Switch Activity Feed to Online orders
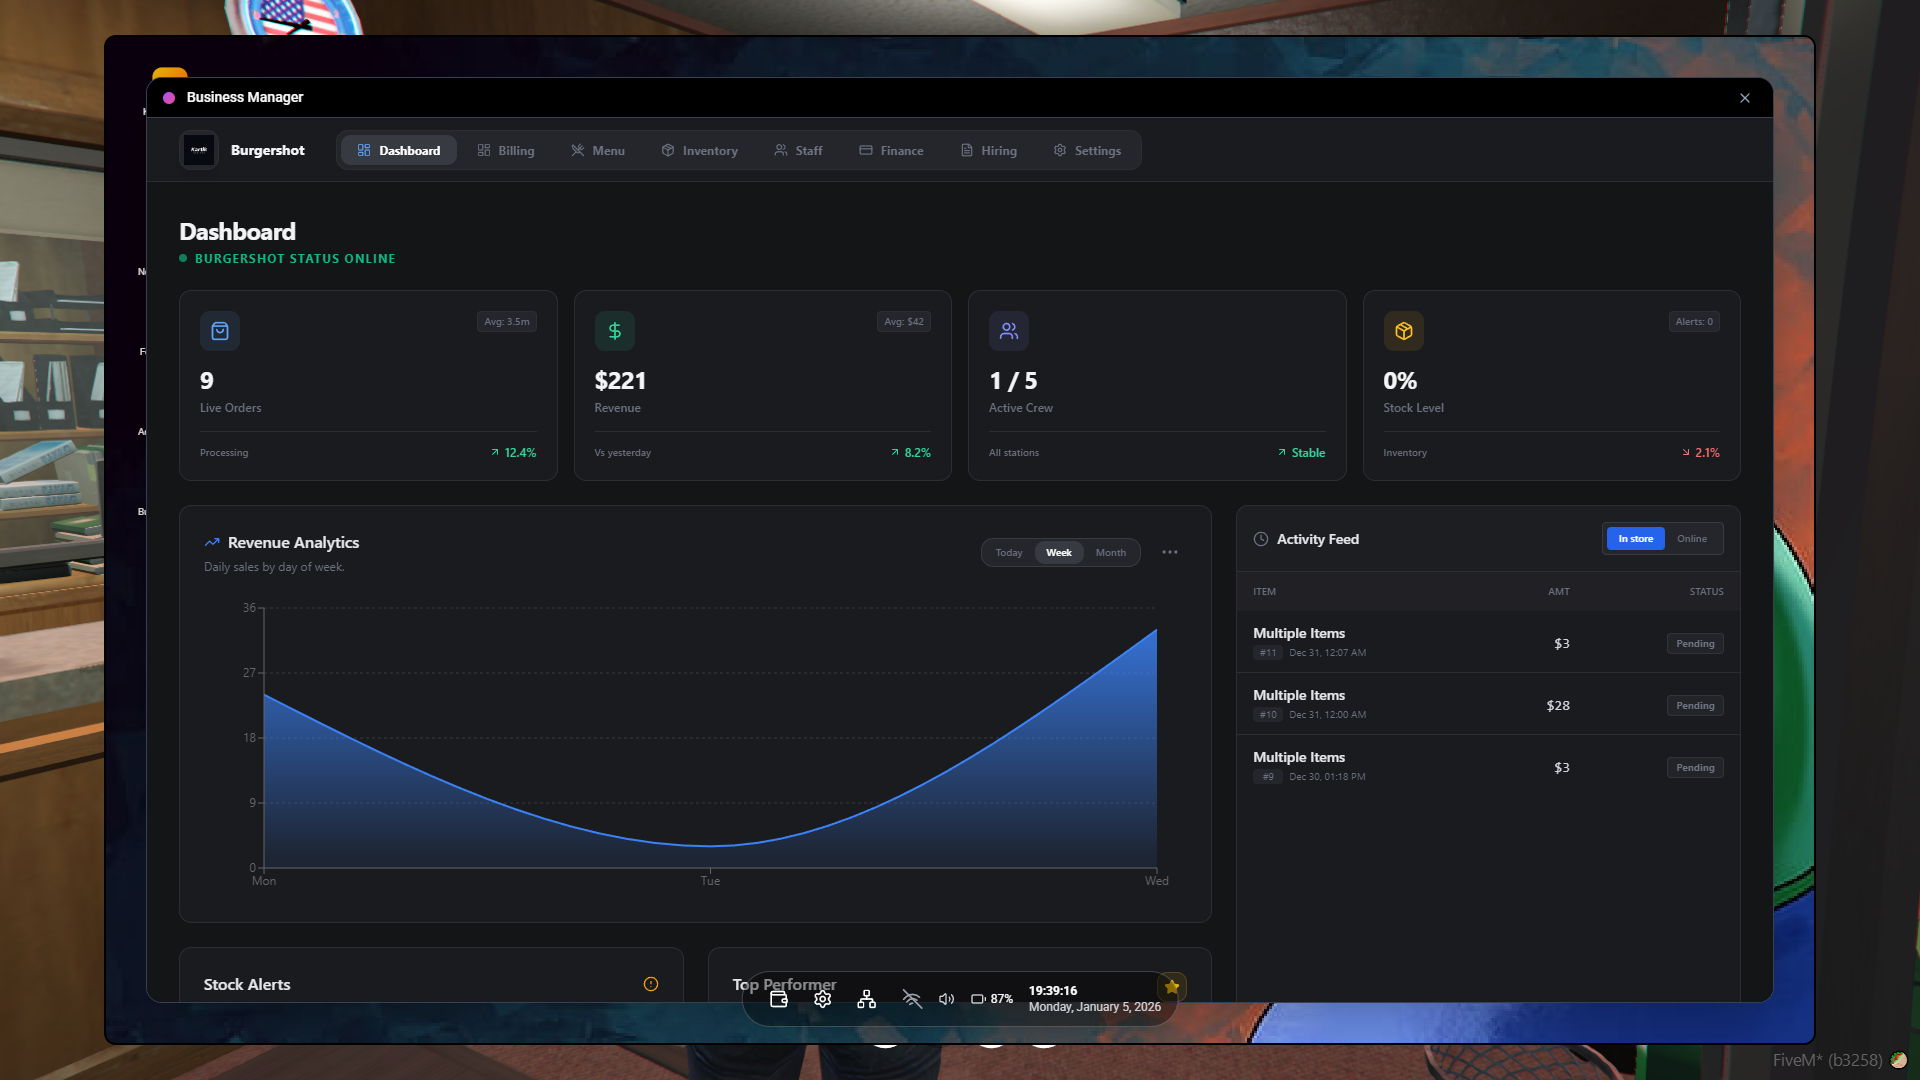1920x1080 pixels. tap(1692, 538)
